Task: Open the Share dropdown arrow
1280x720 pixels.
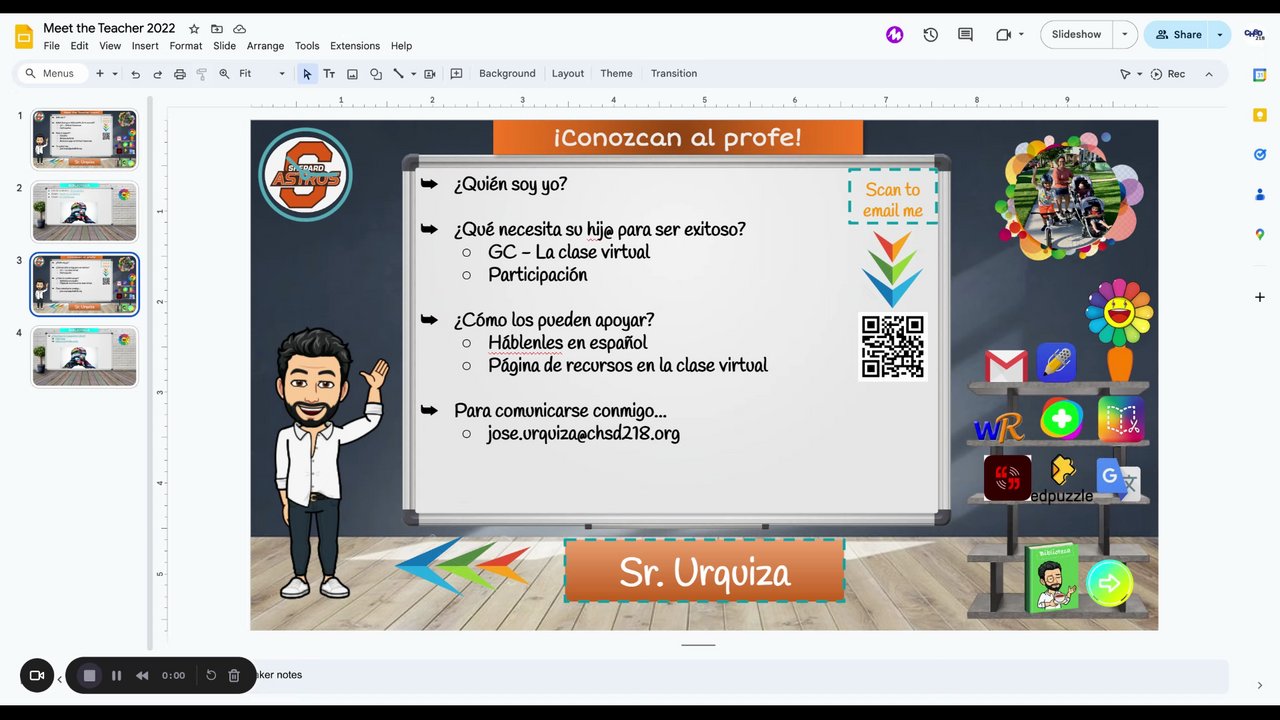Action: (1219, 34)
